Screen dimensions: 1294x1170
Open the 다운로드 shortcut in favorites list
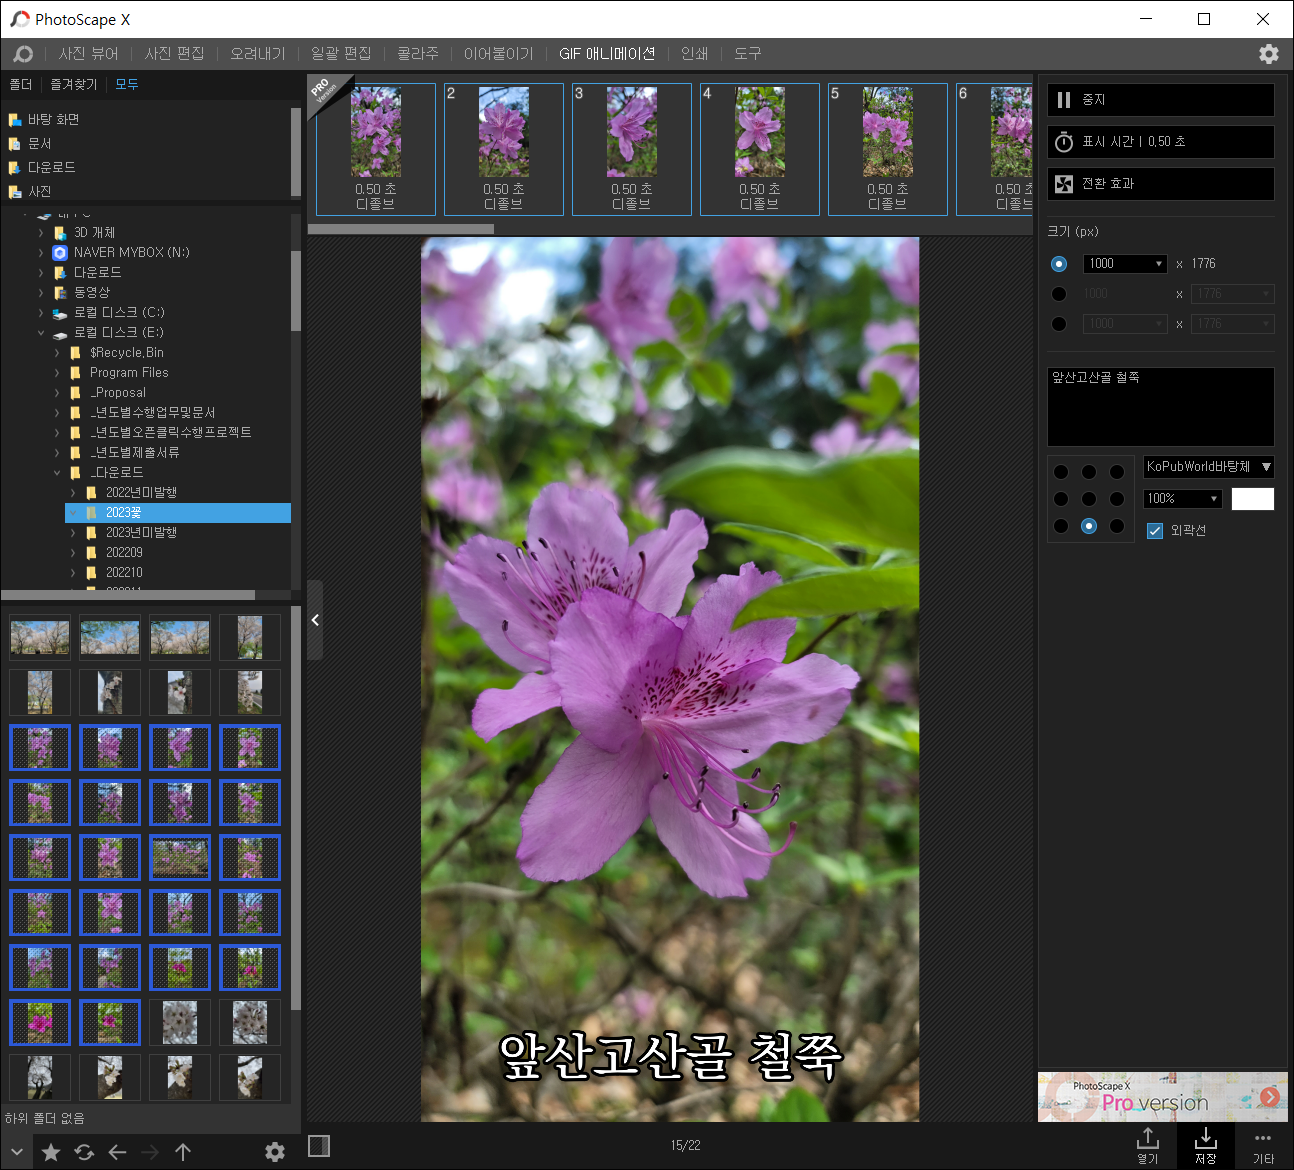(x=42, y=167)
